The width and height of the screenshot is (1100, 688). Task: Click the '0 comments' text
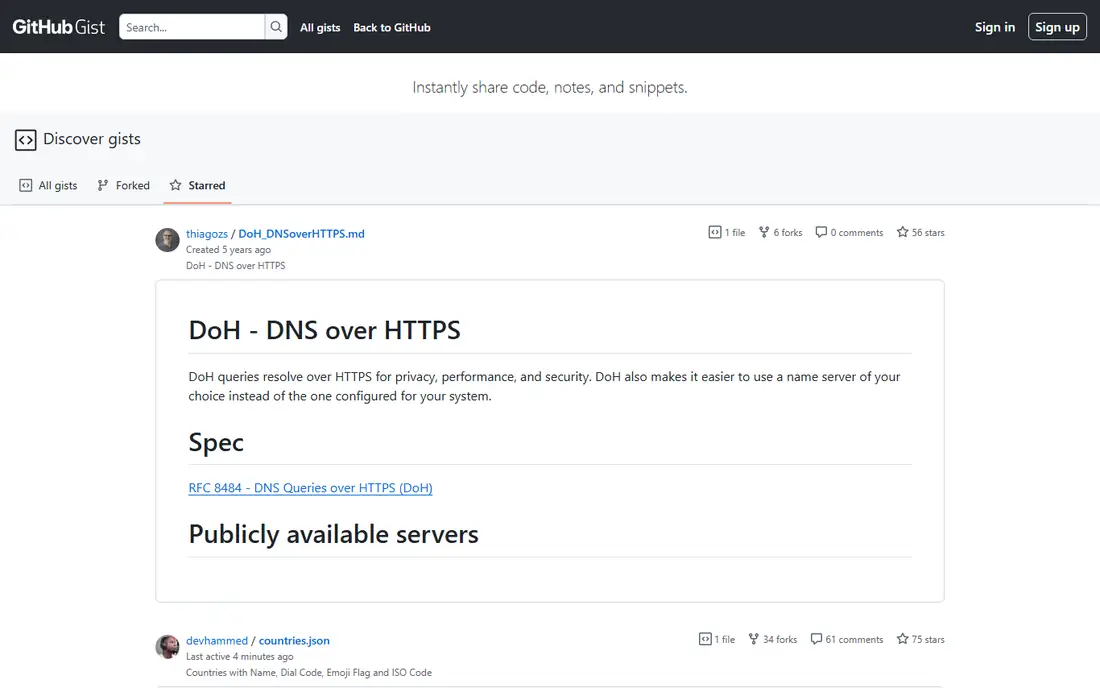point(857,233)
